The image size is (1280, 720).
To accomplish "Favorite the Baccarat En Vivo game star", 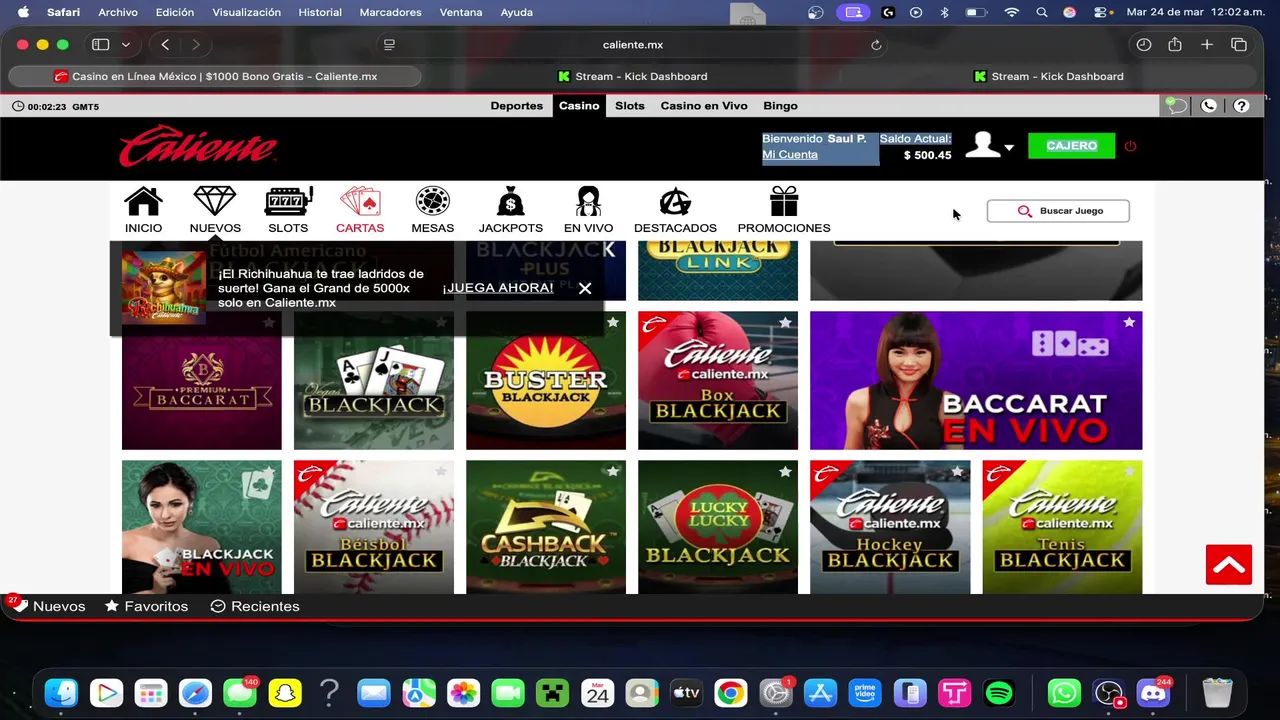I will pos(1129,323).
